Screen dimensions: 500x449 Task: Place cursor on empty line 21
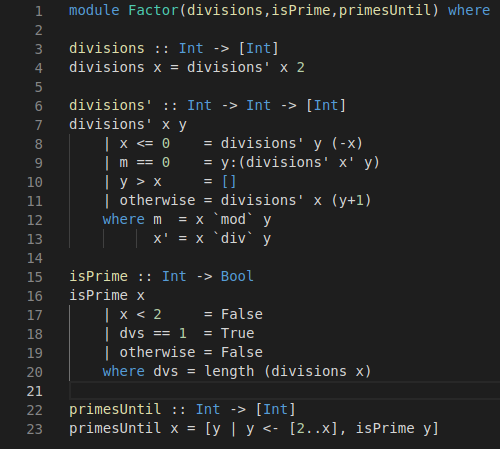click(x=284, y=391)
